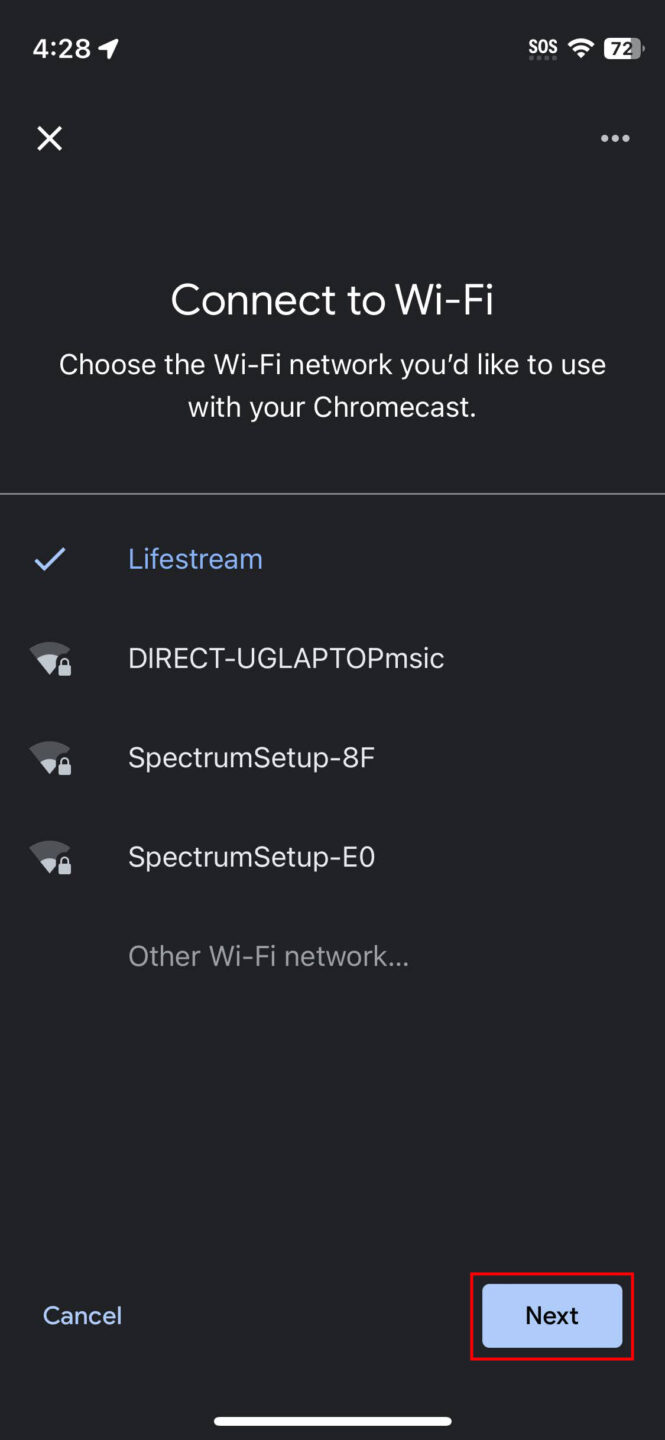Choose the DIRECT-UGLAPTOPmsic network
Viewport: 665px width, 1440px height.
pos(286,658)
